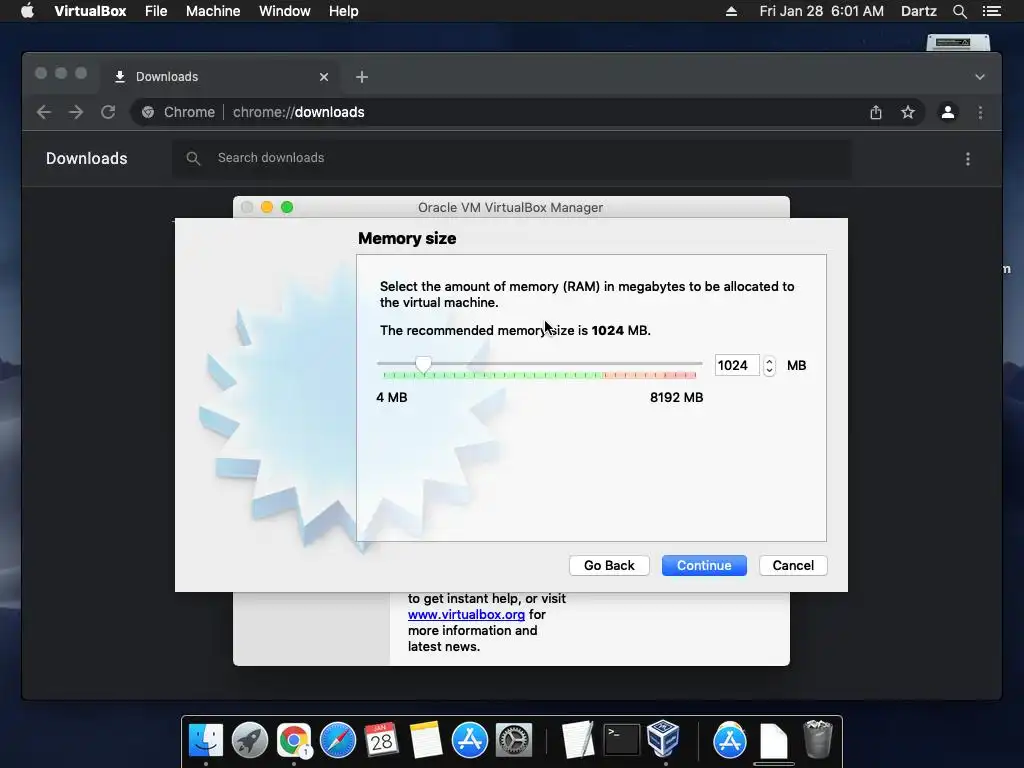The width and height of the screenshot is (1024, 768).
Task: Open the Help menu
Action: (x=344, y=11)
